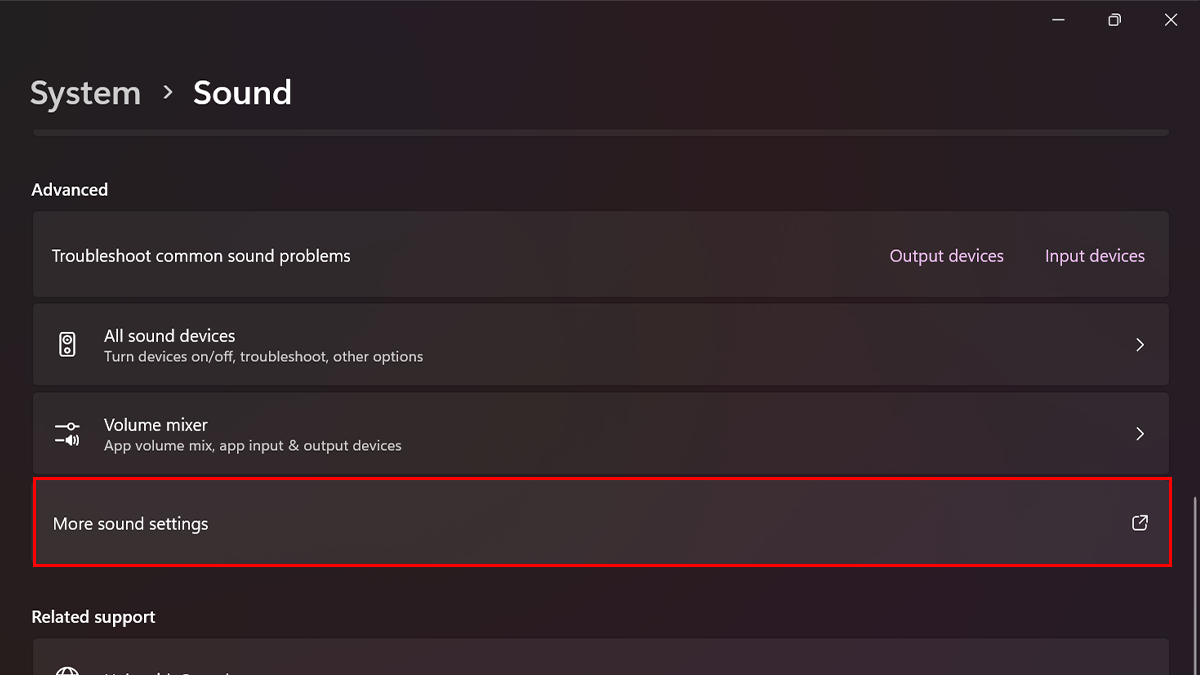The image size is (1200, 675).
Task: Click the external link icon on More sound settings
Action: tap(1140, 523)
